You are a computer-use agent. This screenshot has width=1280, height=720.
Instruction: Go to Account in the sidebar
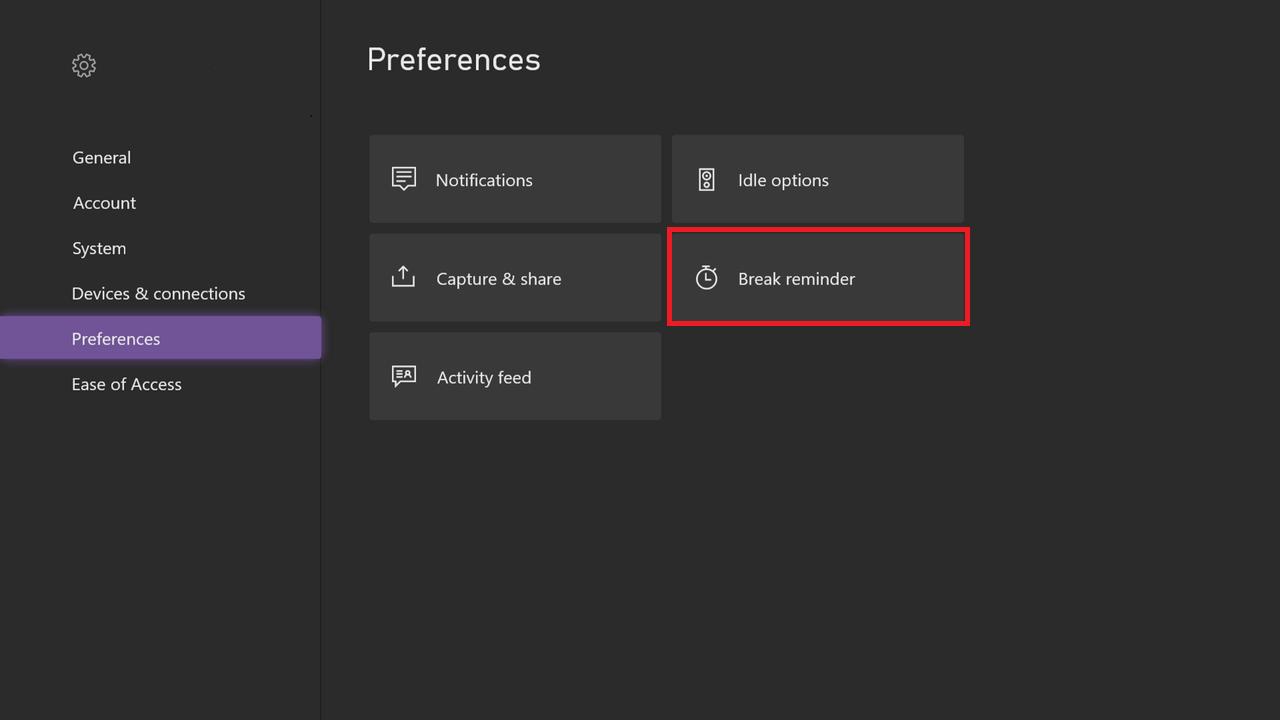[104, 203]
